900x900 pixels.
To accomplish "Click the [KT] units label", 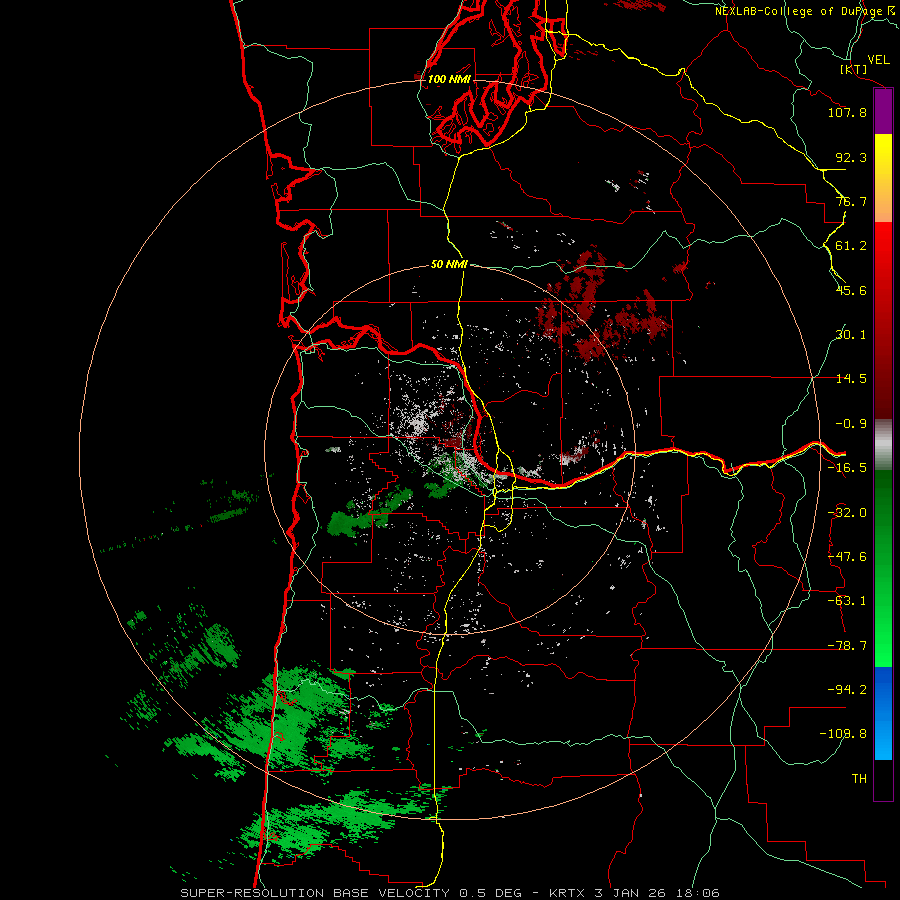I will click(x=854, y=70).
